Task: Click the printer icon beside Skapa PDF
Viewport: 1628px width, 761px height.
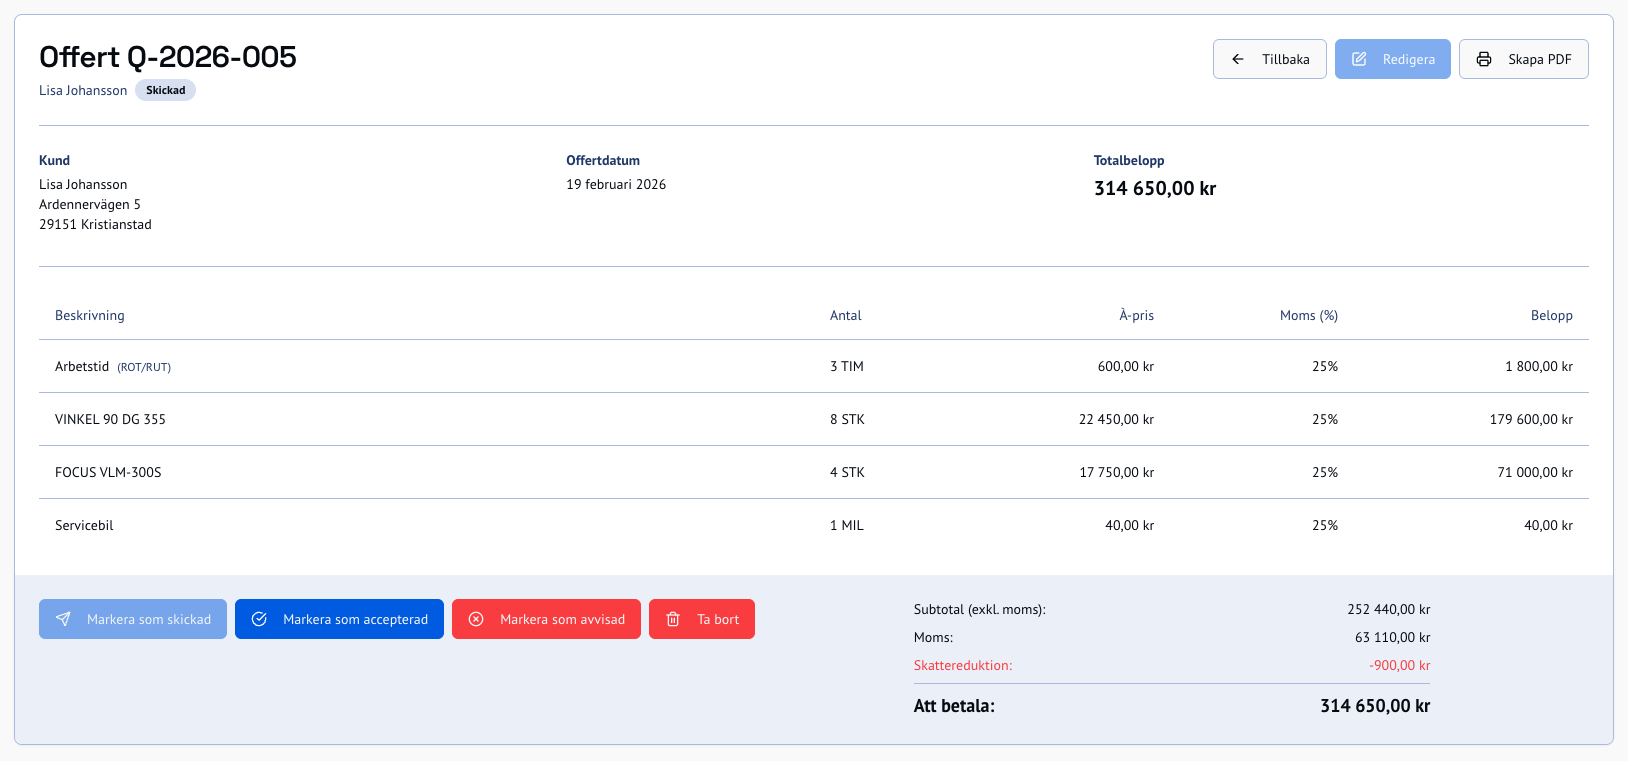Action: coord(1484,59)
